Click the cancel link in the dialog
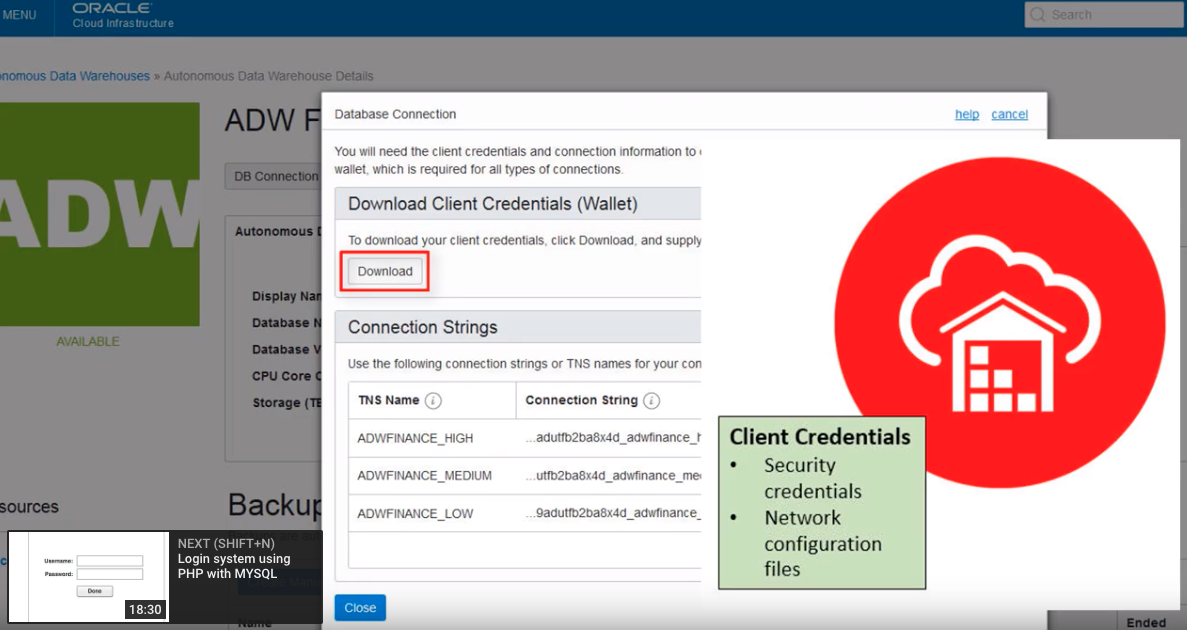 click(1009, 114)
